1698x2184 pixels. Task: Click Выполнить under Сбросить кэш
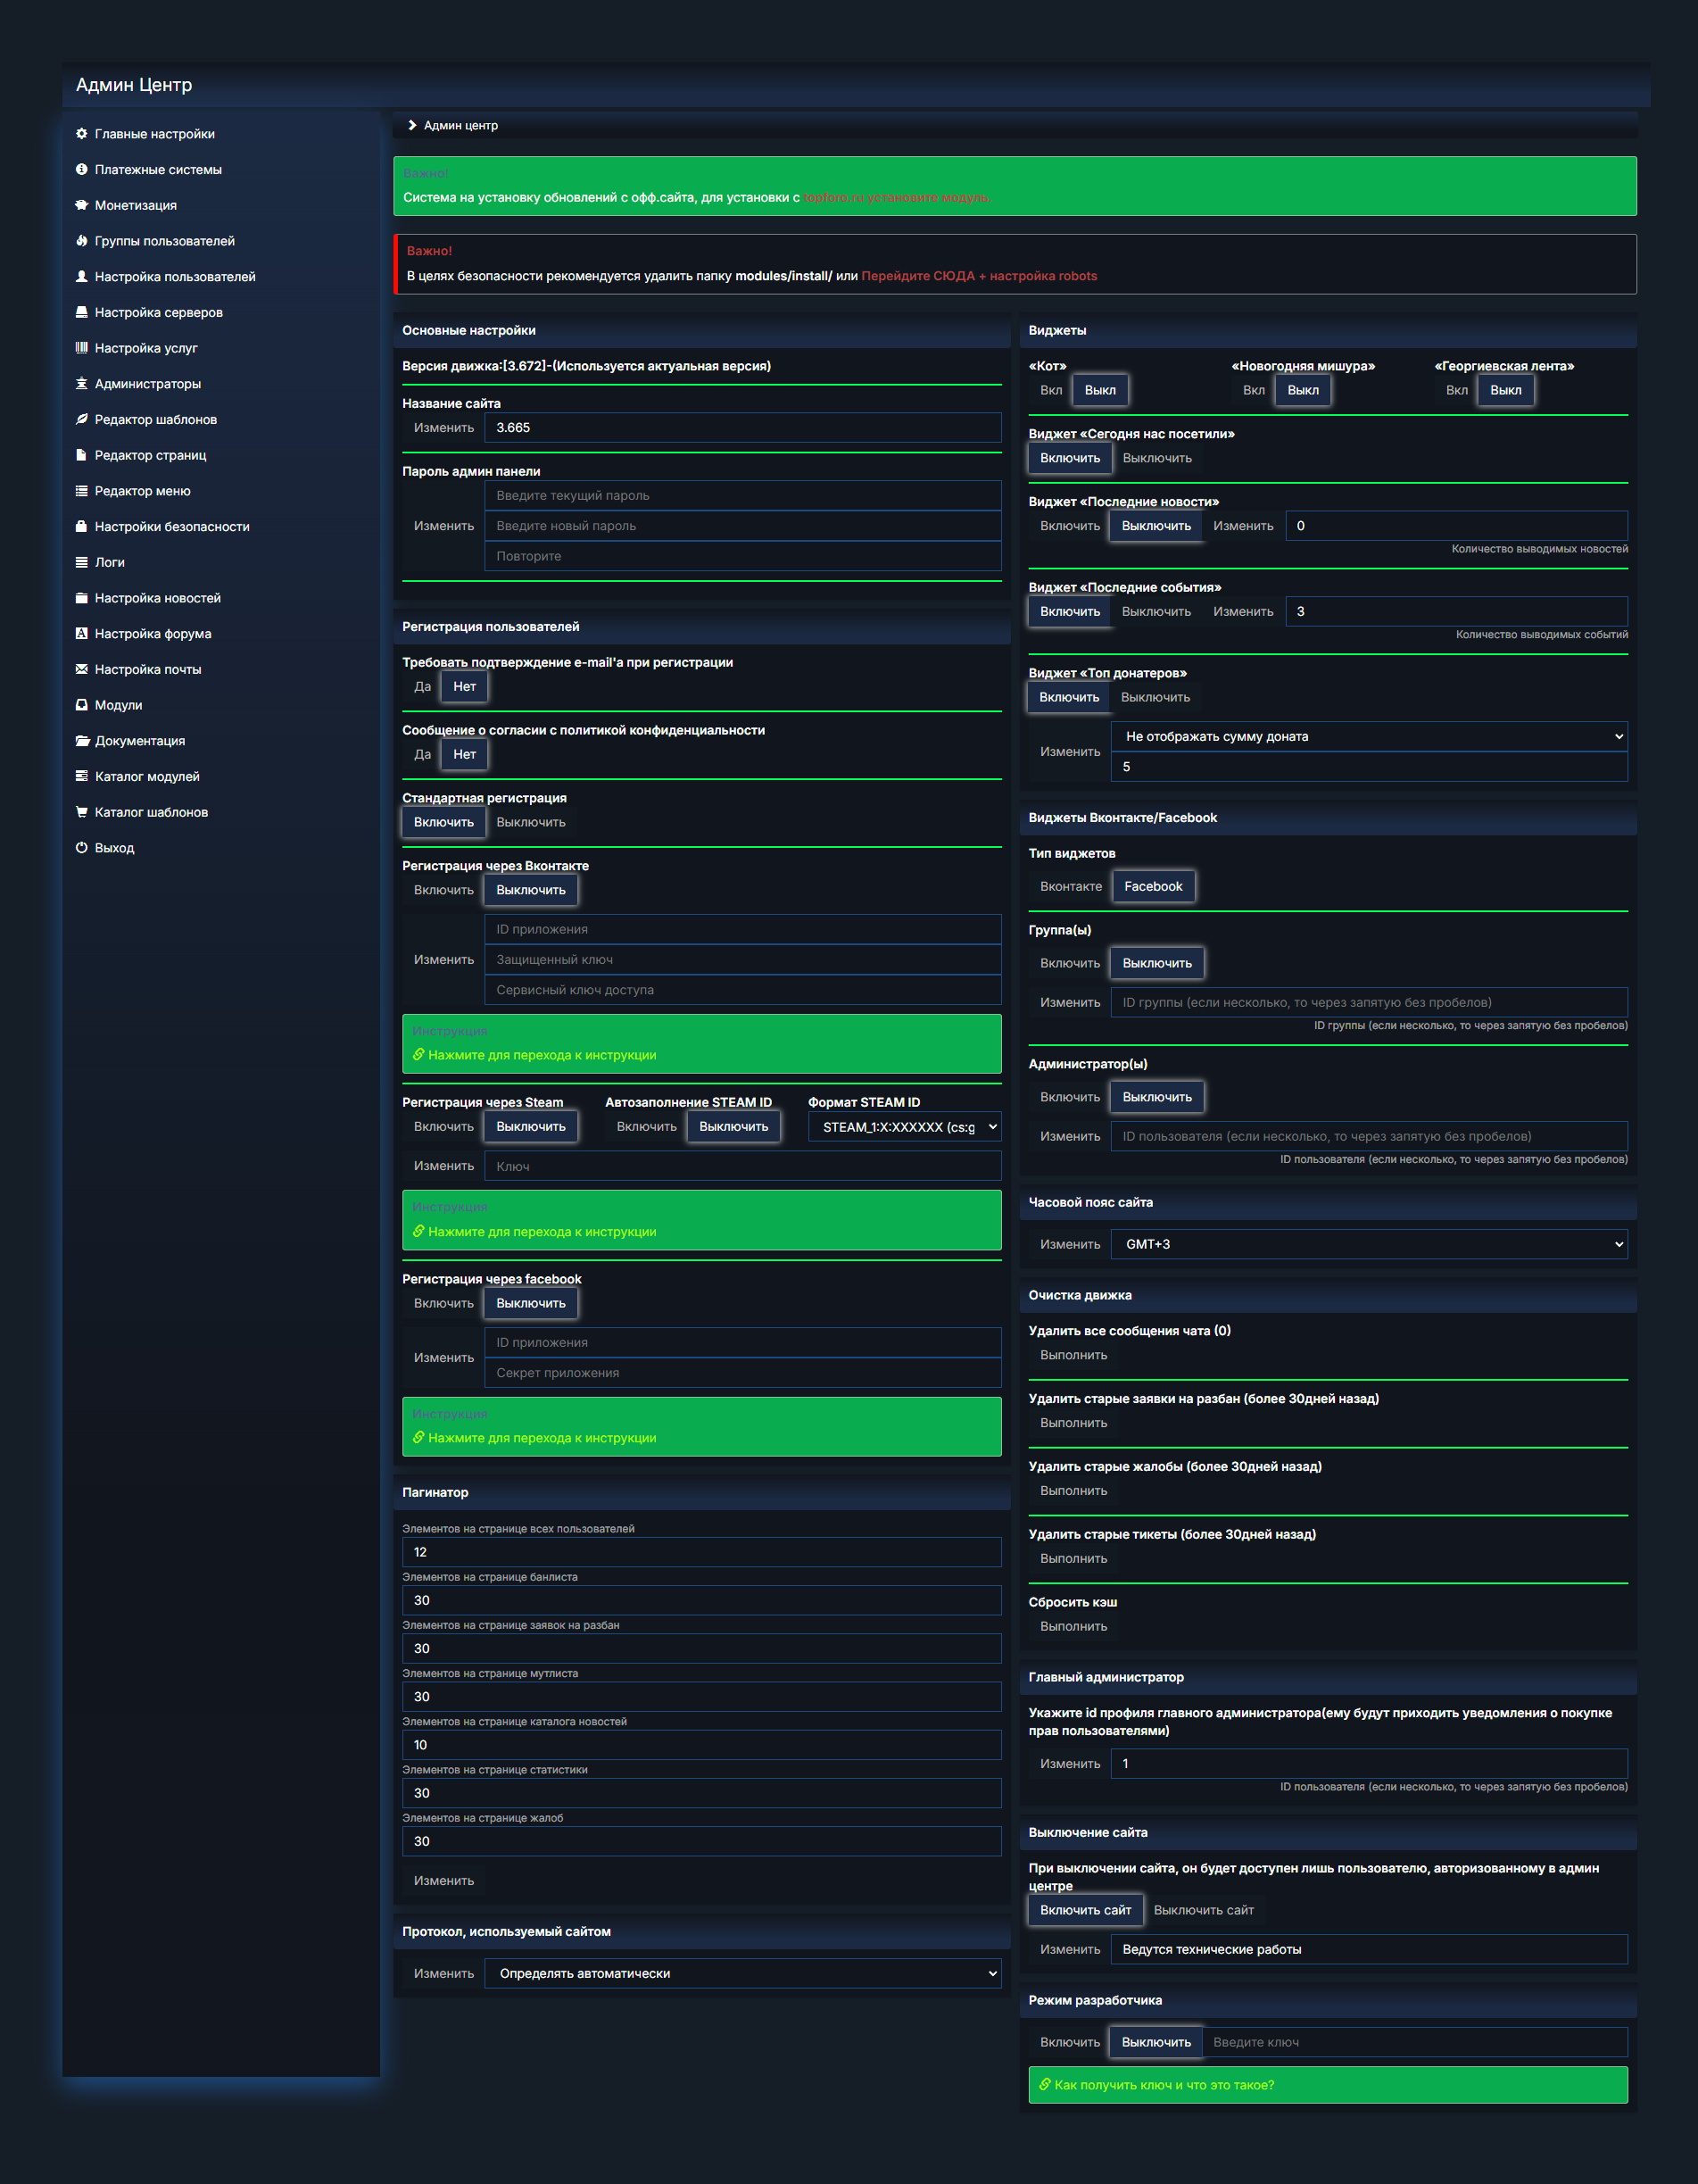coord(1073,1626)
